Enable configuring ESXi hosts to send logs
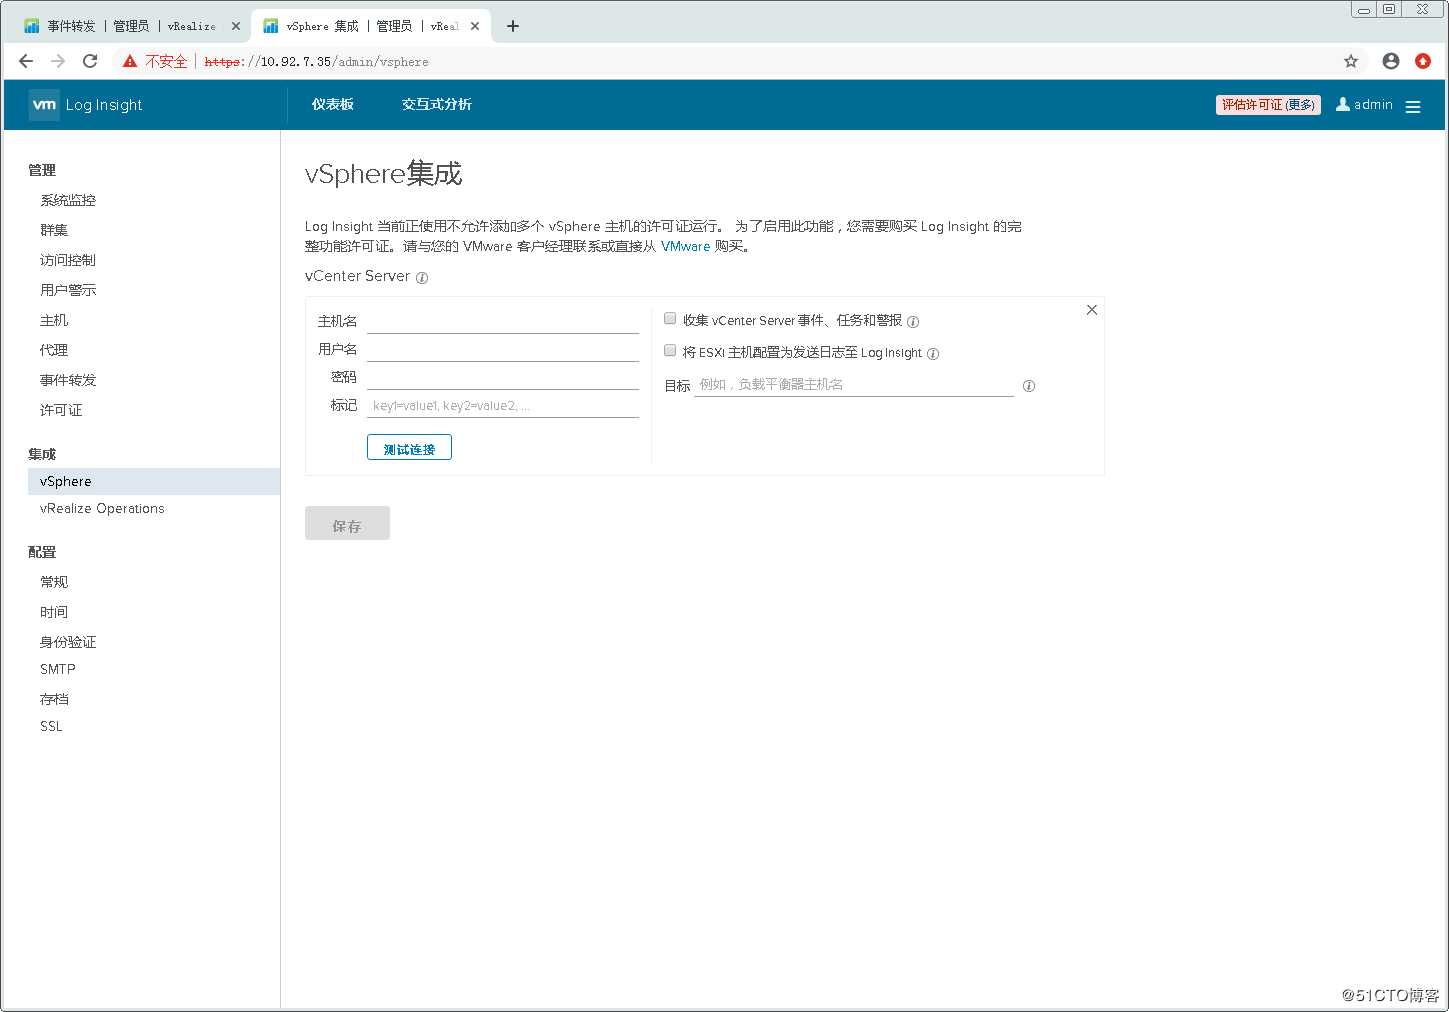This screenshot has width=1449, height=1012. [x=670, y=350]
